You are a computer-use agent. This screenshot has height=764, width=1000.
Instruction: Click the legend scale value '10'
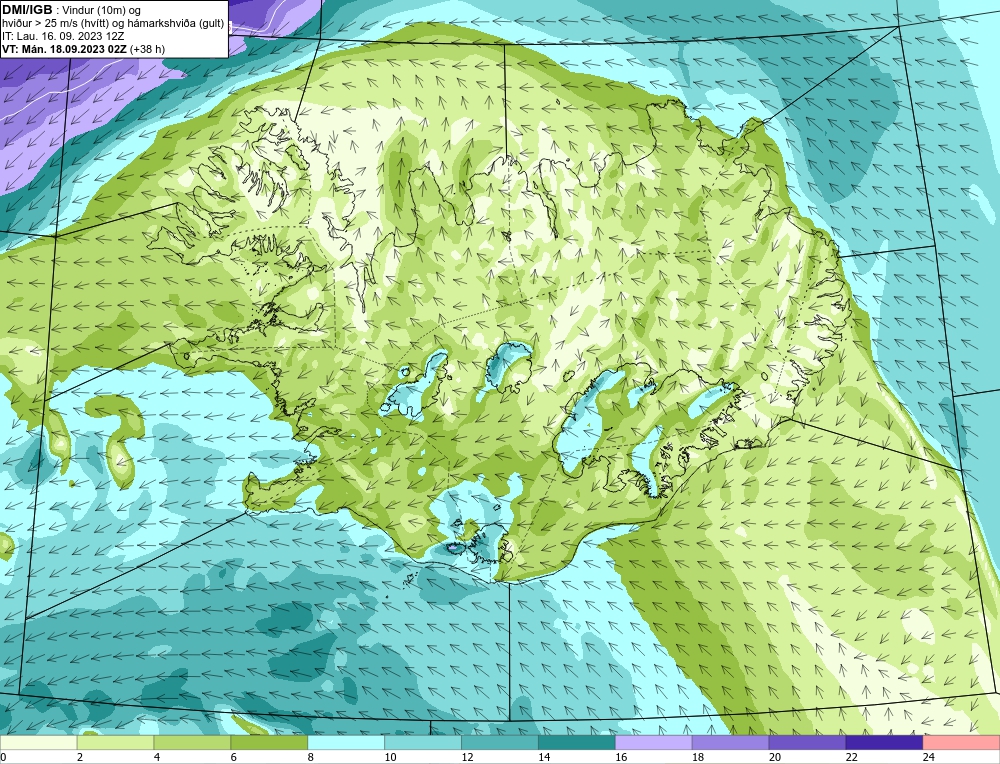pyautogui.click(x=390, y=757)
